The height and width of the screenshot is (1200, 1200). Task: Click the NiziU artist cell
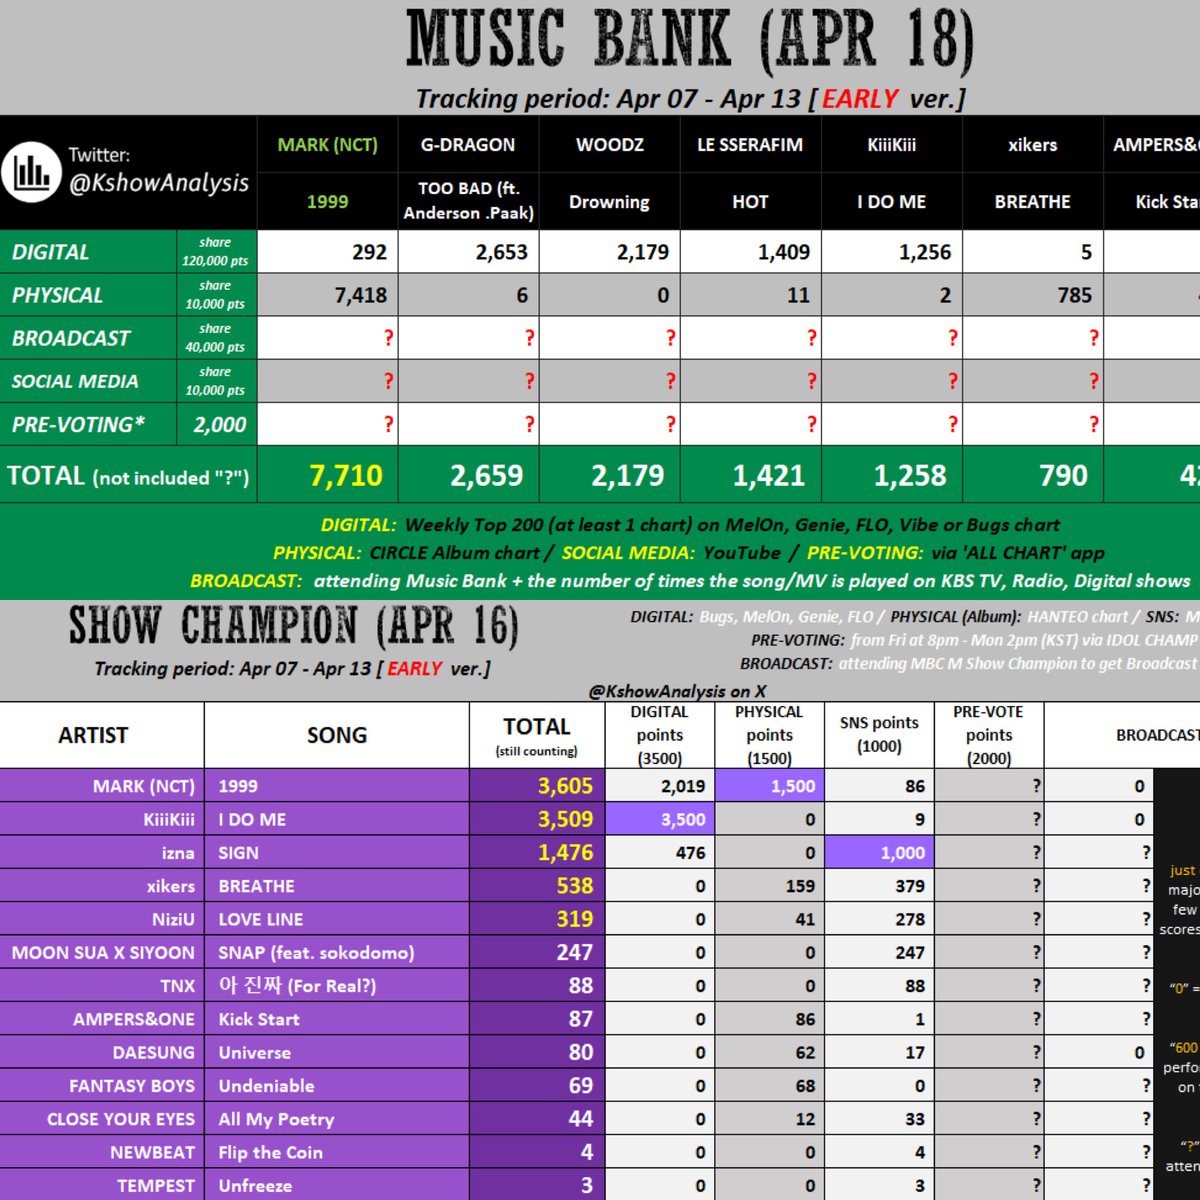tap(102, 919)
